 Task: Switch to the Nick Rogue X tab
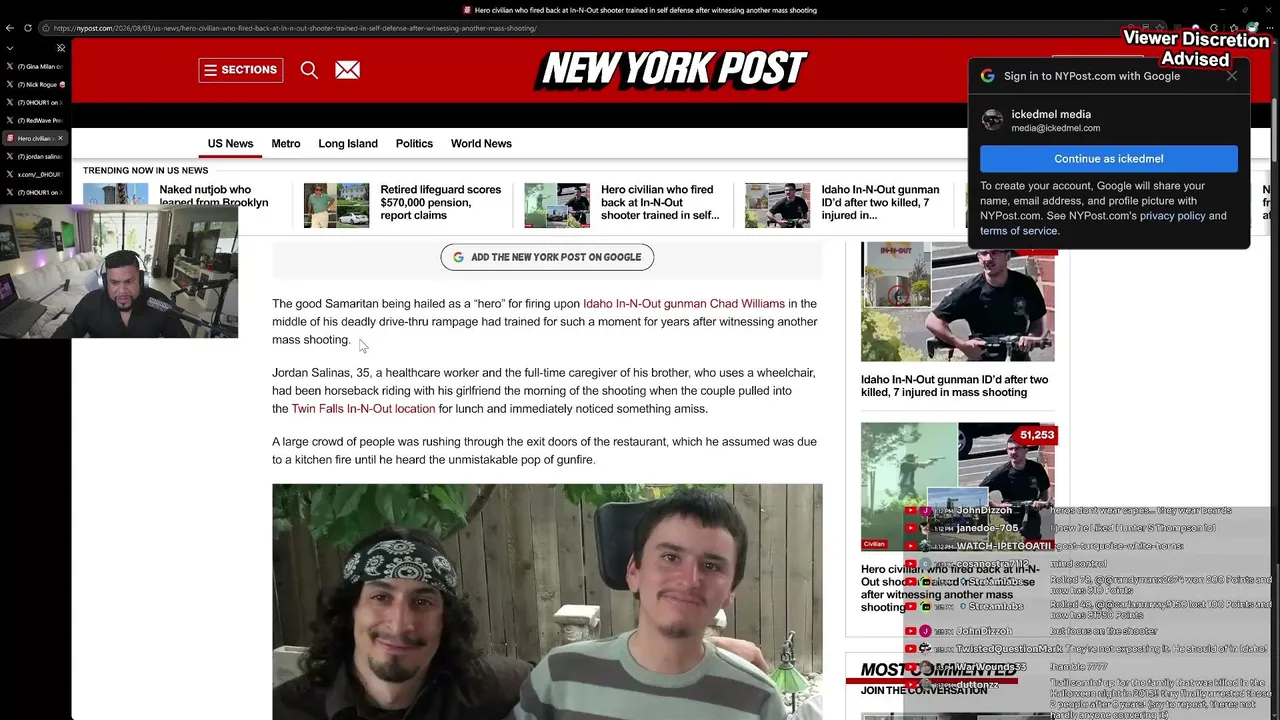[x=36, y=84]
